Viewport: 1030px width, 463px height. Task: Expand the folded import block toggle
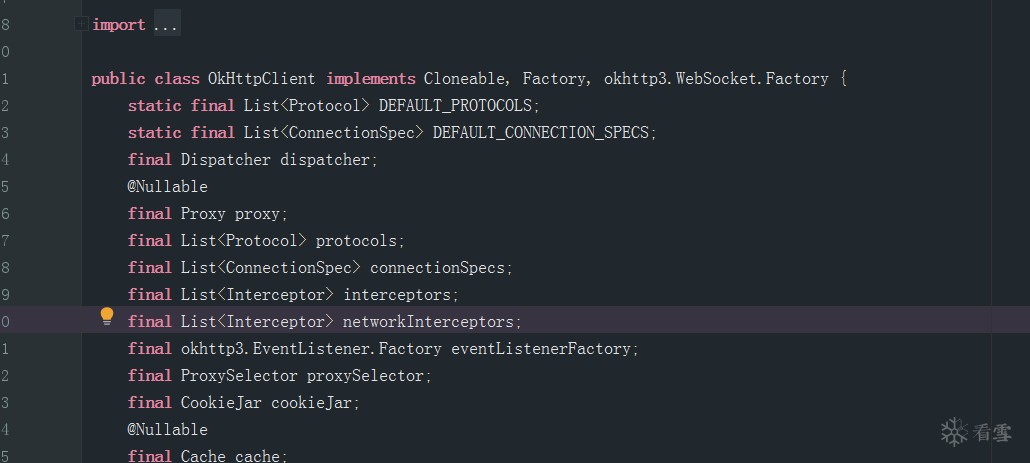coord(81,25)
